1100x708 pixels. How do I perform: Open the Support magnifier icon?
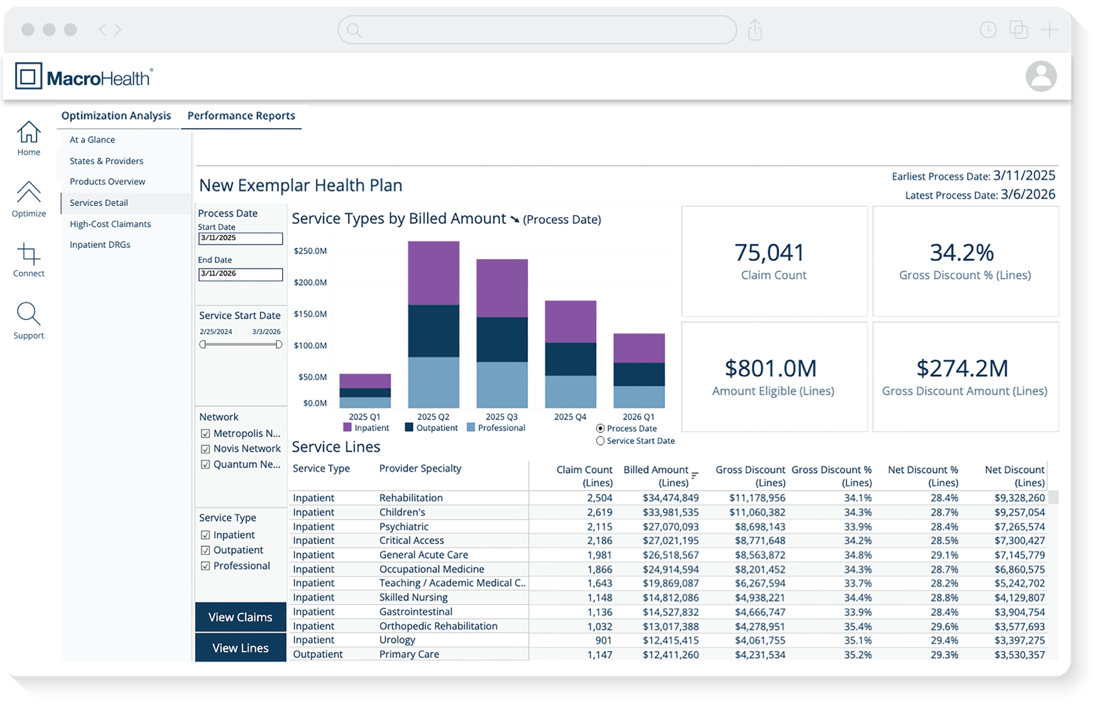pos(29,314)
